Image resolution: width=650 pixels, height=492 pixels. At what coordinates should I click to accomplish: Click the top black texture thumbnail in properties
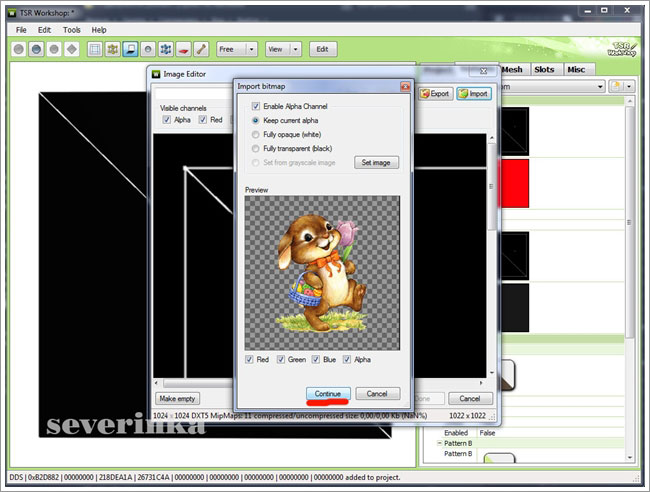pyautogui.click(x=515, y=131)
